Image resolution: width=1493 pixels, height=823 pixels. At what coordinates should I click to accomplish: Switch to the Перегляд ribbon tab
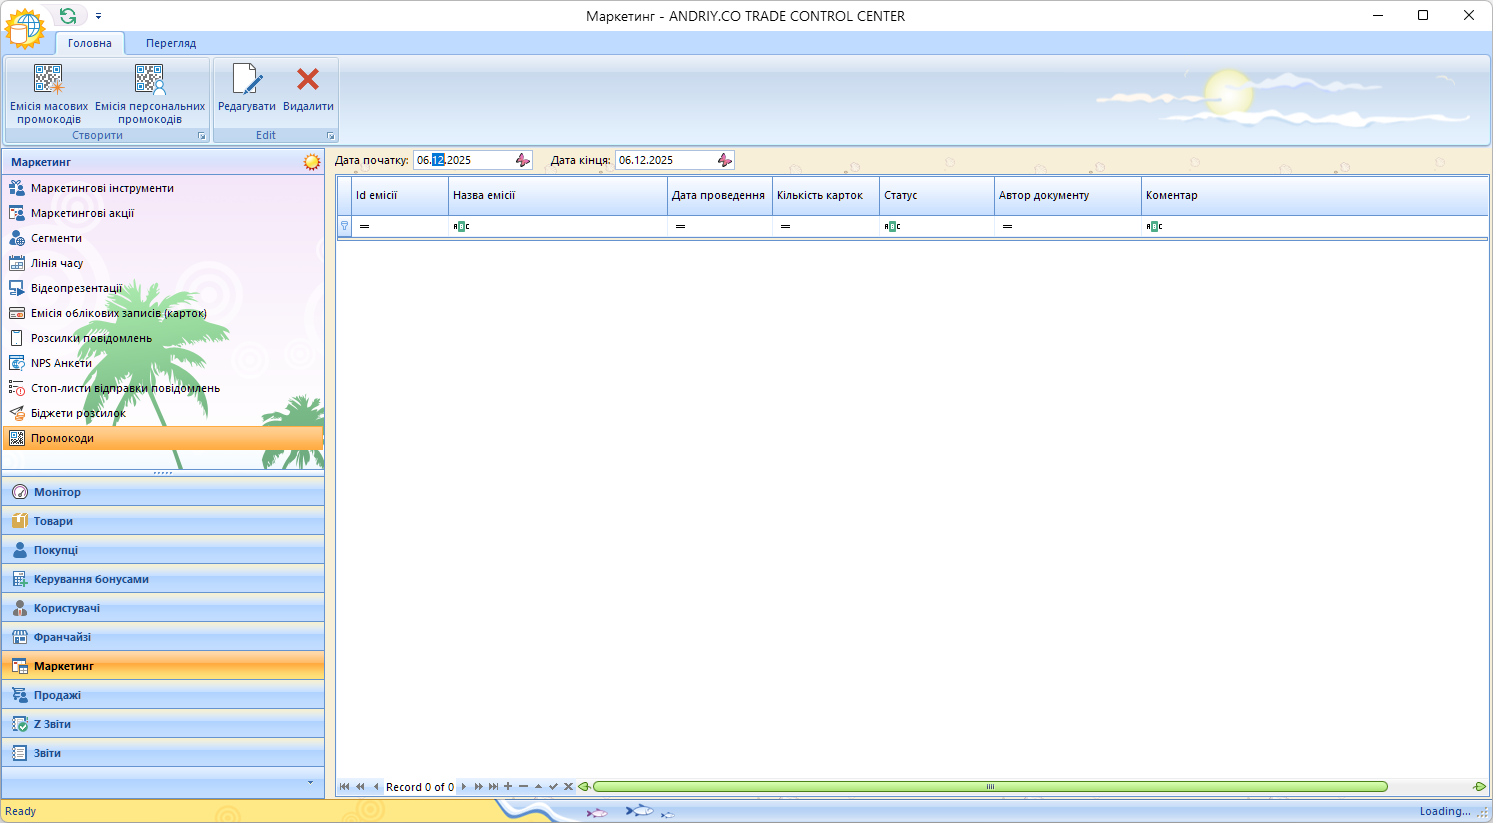[x=171, y=43]
